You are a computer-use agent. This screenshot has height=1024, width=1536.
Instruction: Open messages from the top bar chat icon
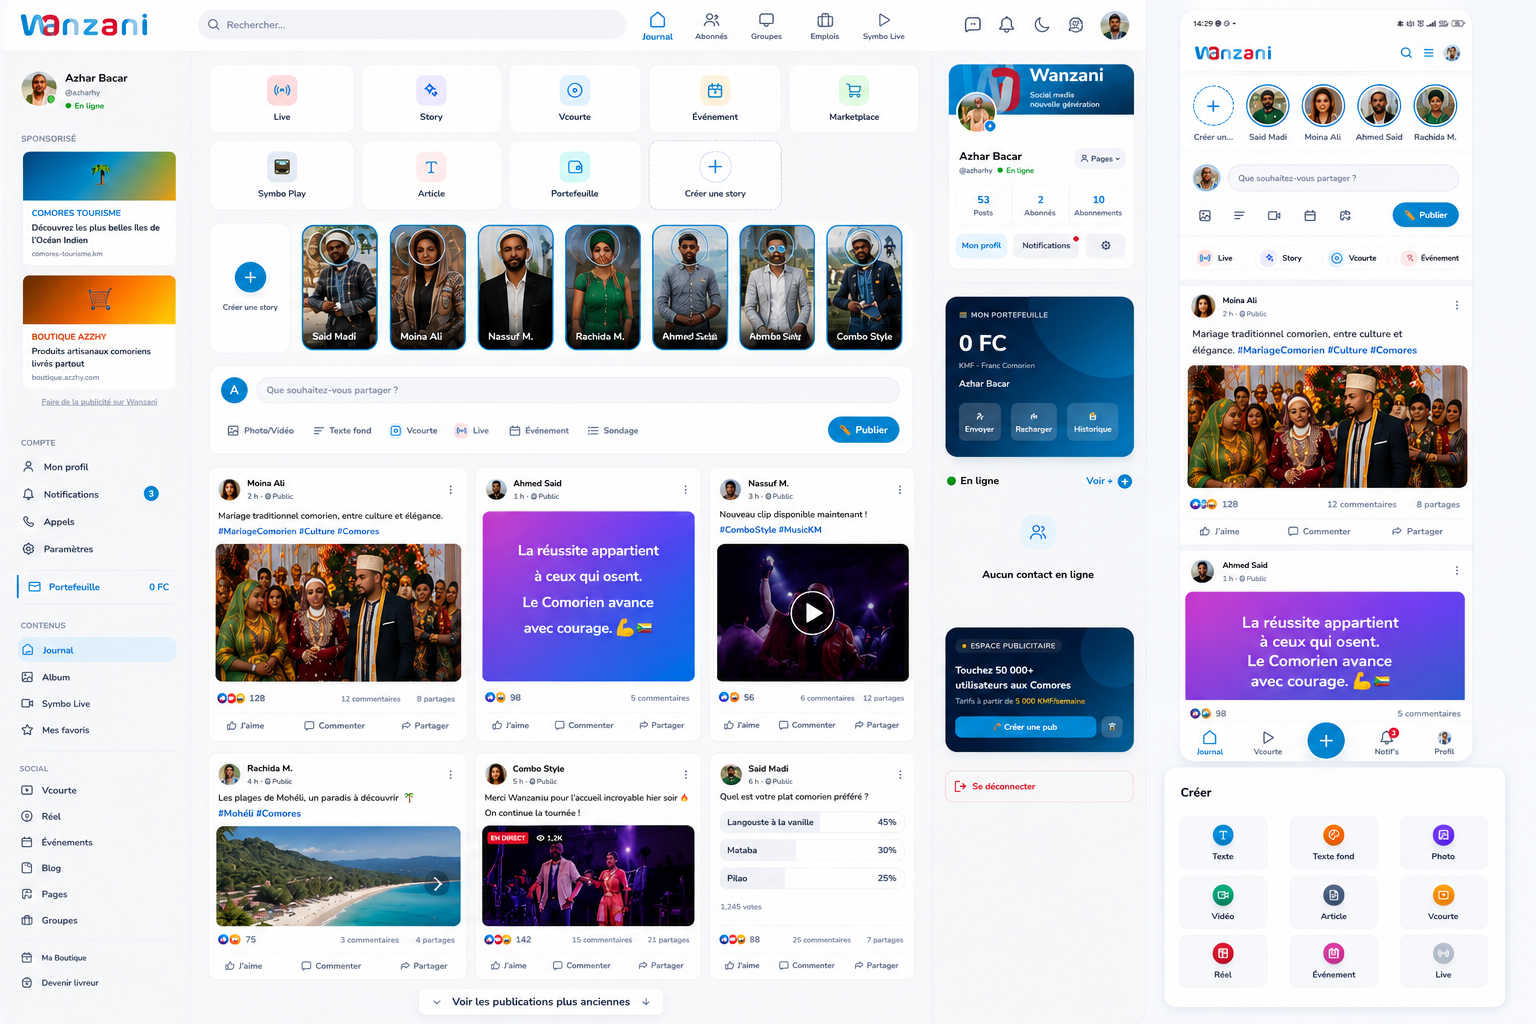[972, 25]
